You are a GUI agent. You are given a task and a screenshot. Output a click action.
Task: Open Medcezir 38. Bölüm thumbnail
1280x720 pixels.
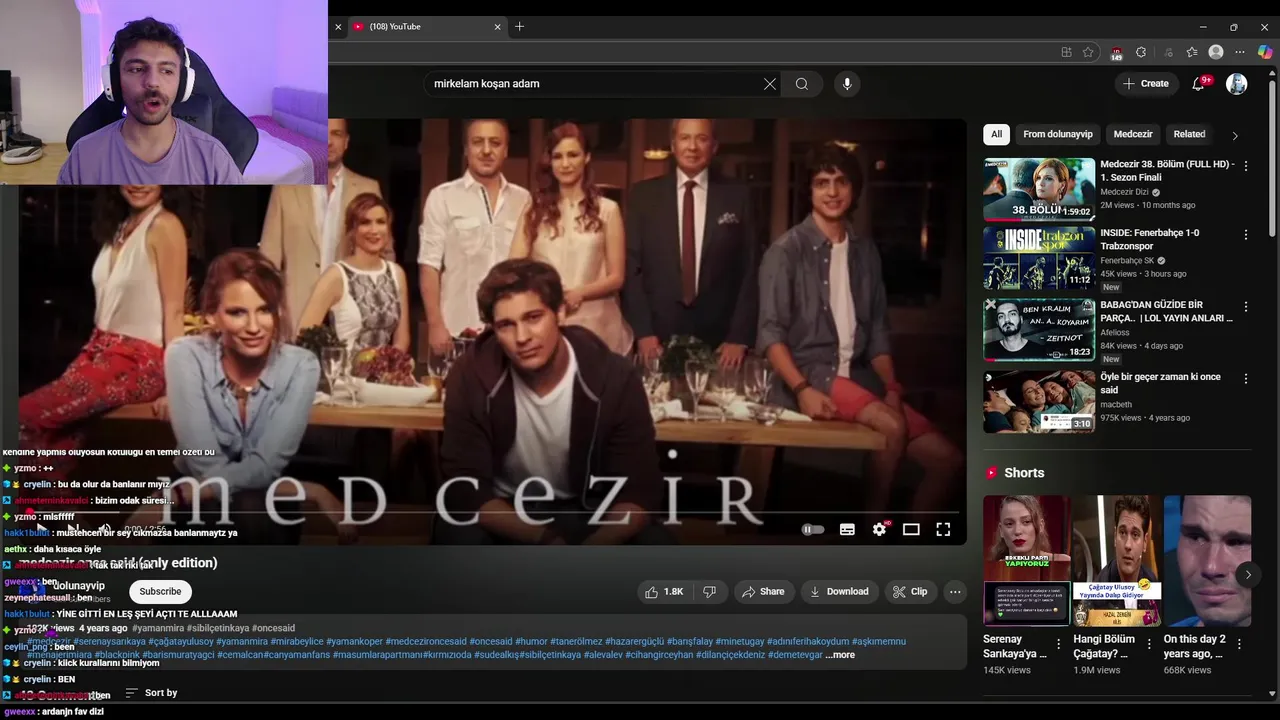click(1039, 189)
